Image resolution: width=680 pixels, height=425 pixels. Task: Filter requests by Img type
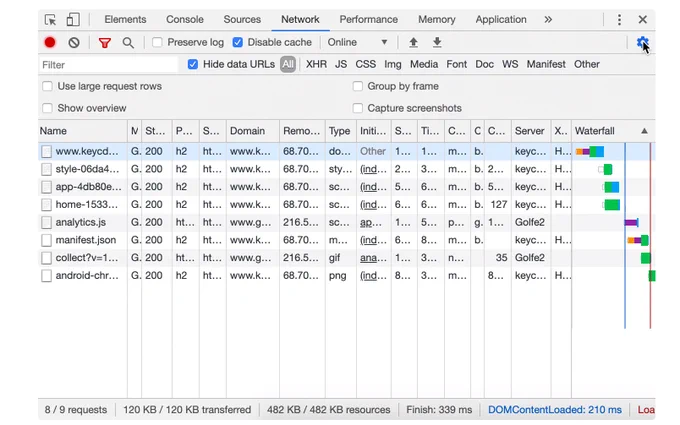click(392, 64)
